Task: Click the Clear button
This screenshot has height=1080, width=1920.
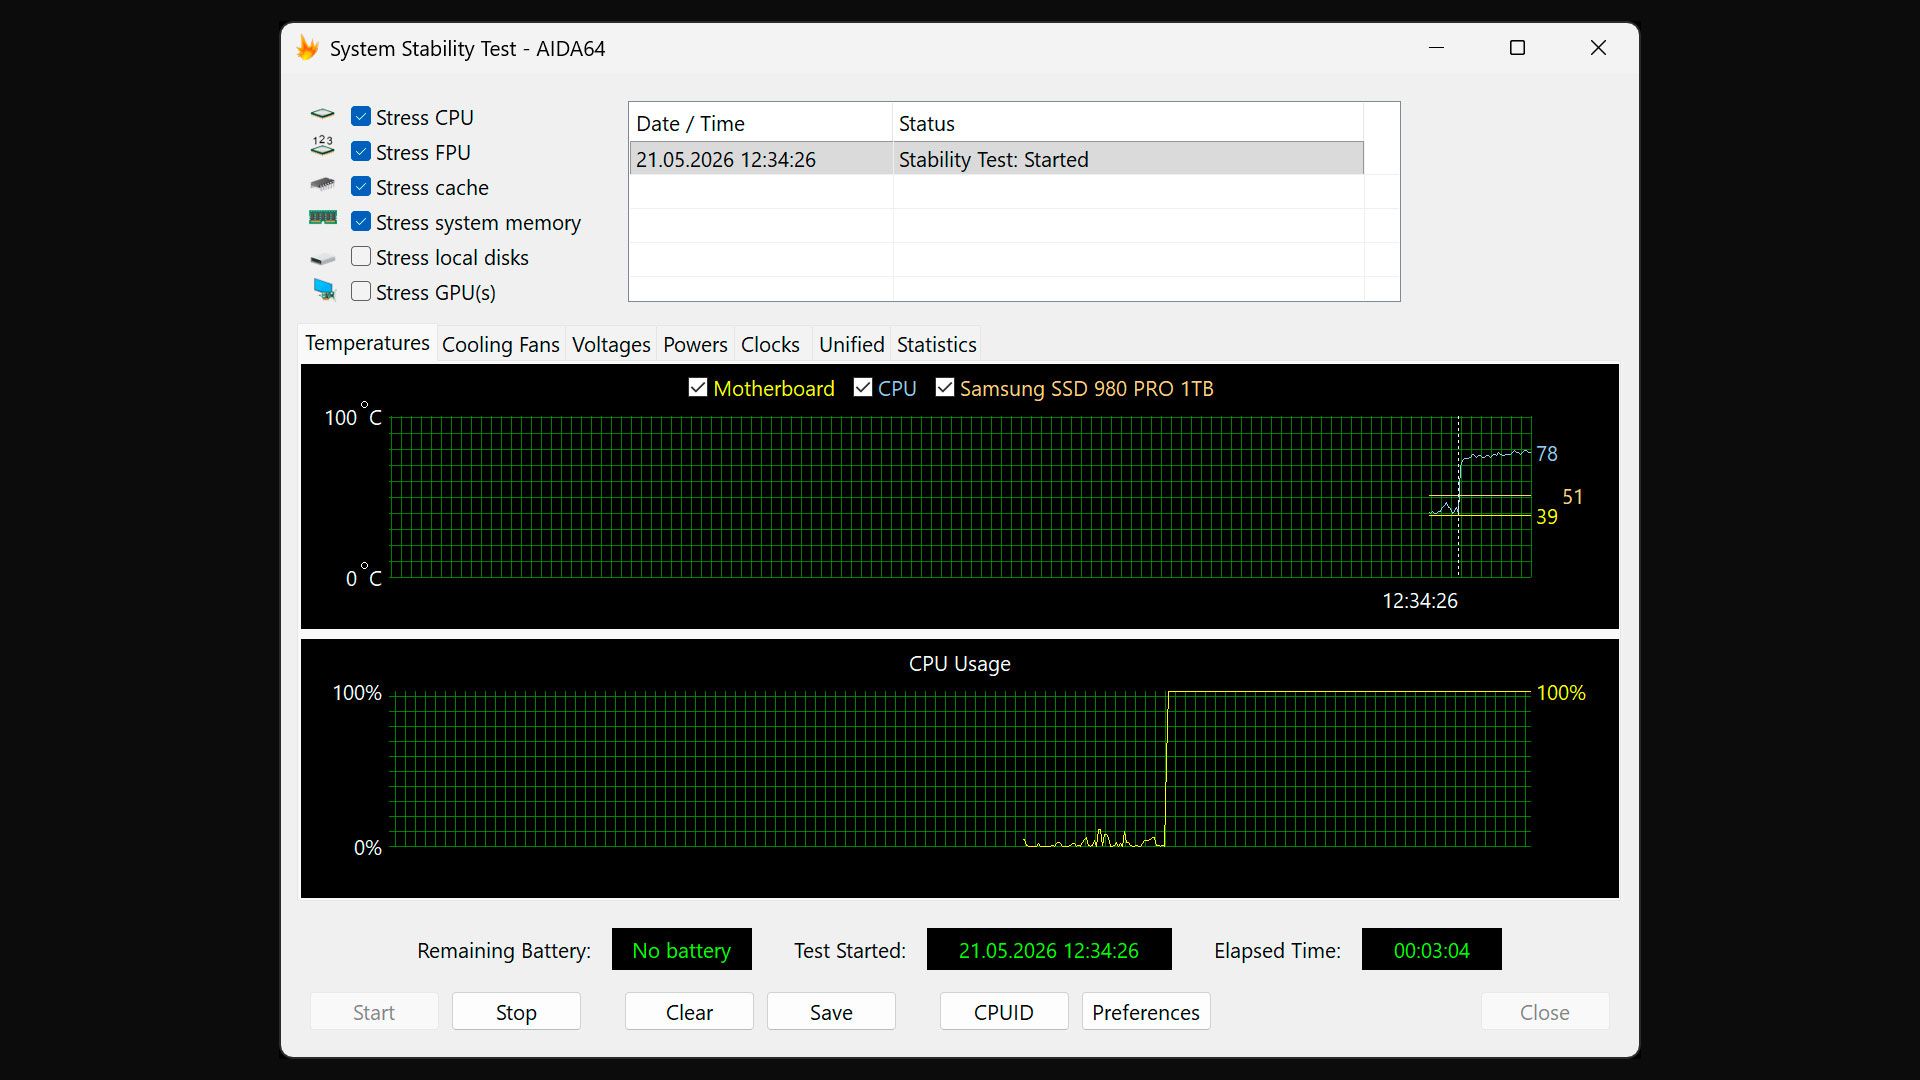Action: [689, 1012]
